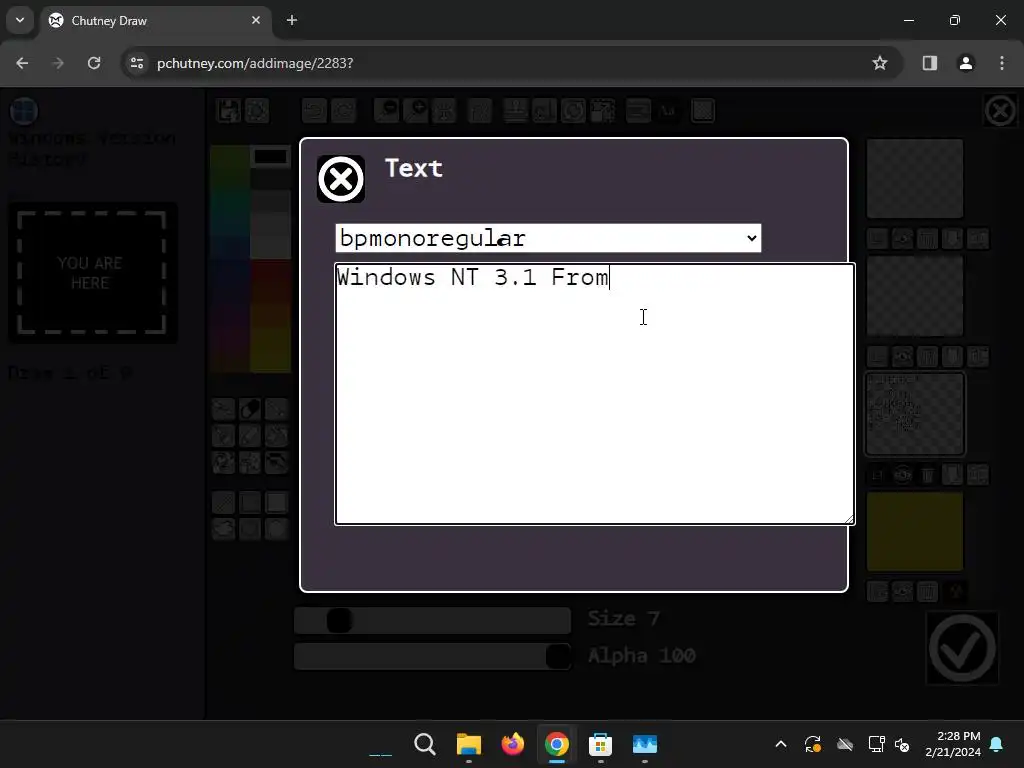
Task: Confirm with the large checkmark button
Action: coord(962,648)
